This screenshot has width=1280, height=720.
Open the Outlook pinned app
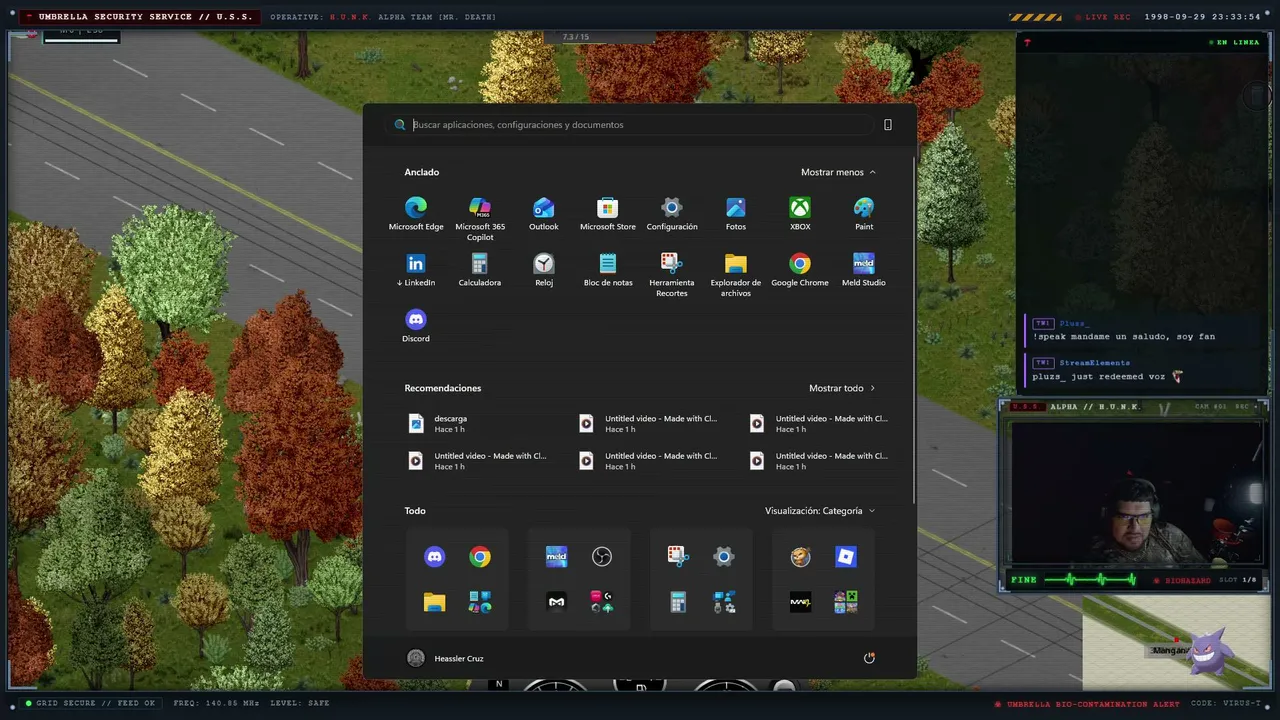[x=544, y=214]
